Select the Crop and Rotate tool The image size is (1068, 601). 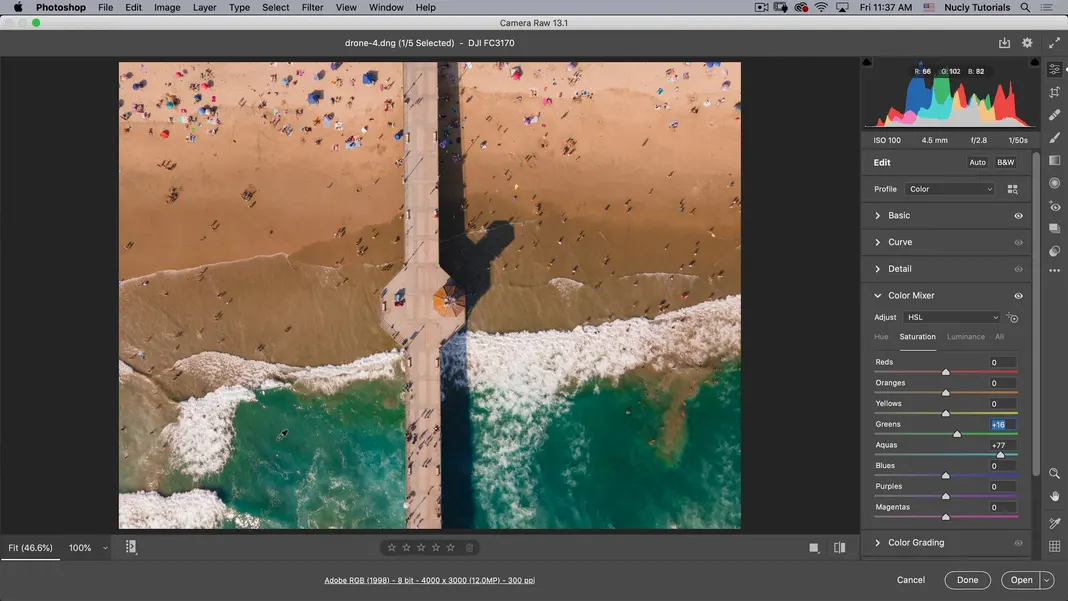tap(1054, 92)
